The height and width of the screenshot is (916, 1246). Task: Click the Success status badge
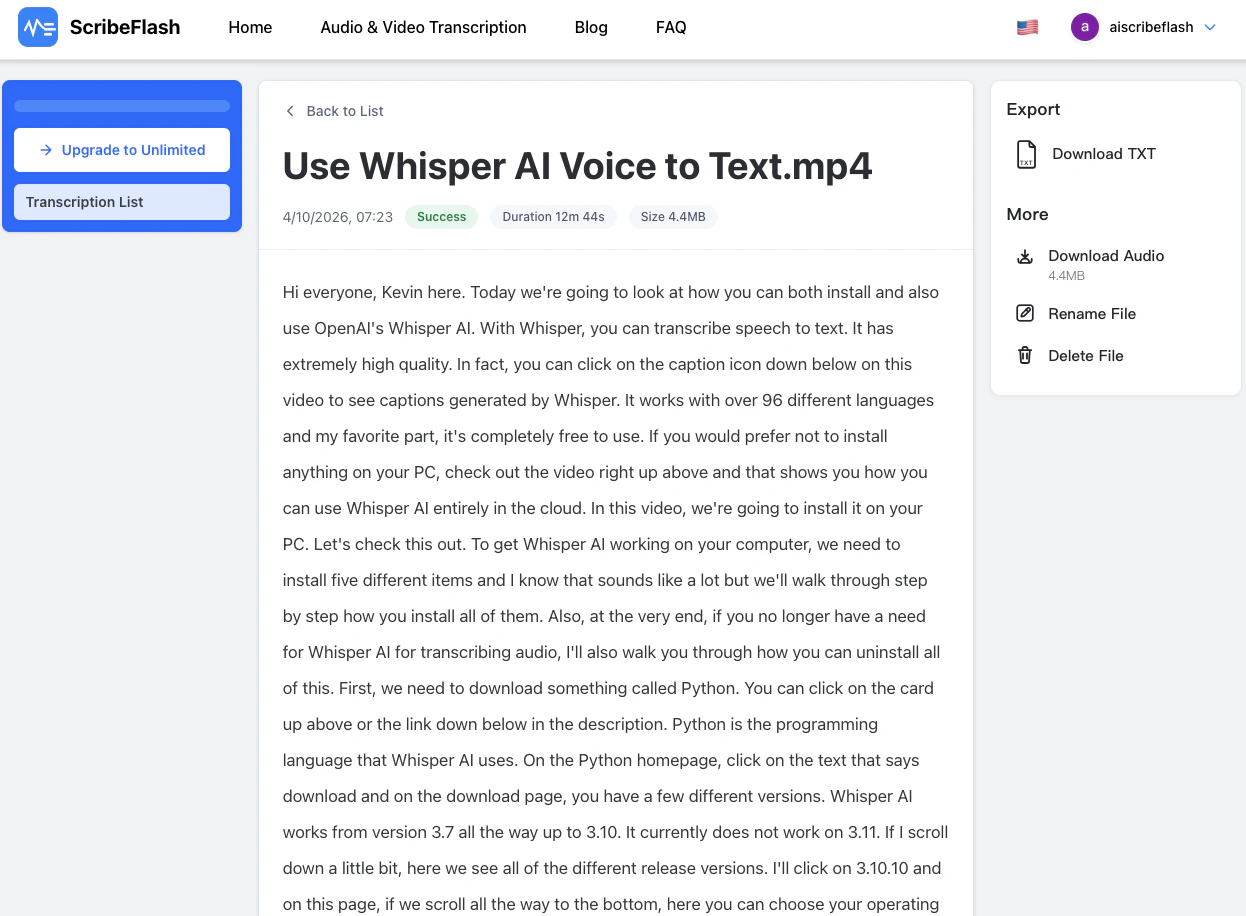coord(441,217)
